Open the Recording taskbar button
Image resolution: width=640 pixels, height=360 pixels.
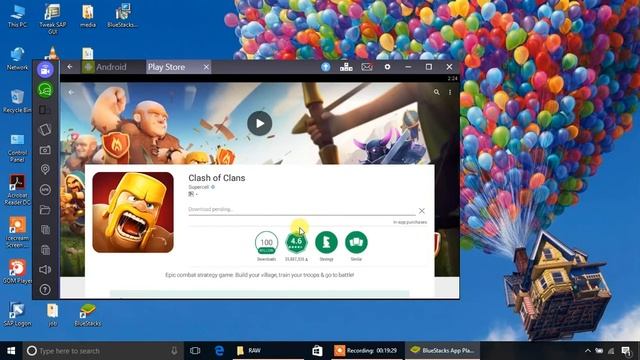(x=367, y=351)
